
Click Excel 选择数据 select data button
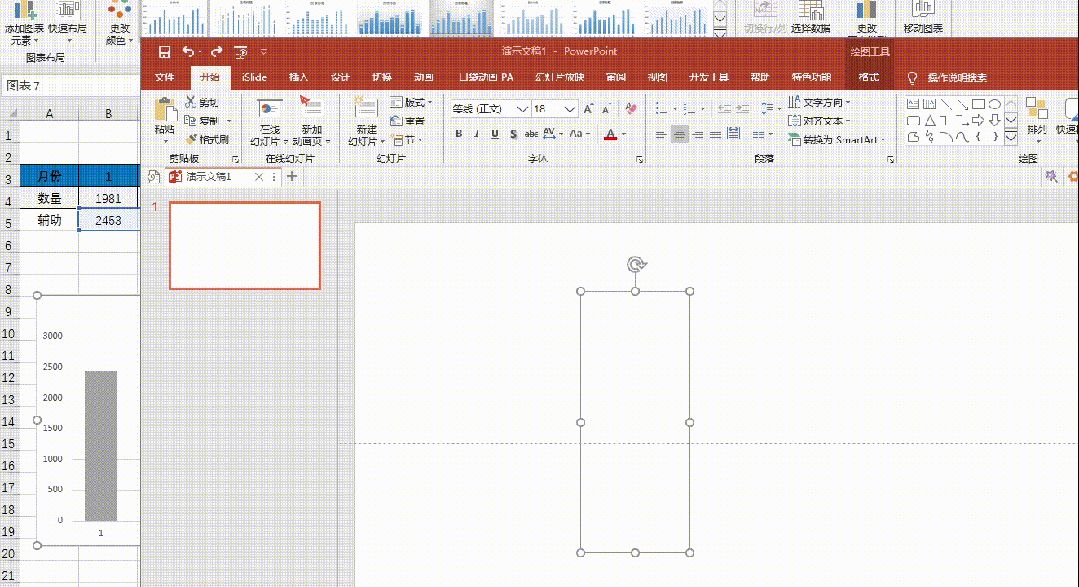click(x=811, y=17)
